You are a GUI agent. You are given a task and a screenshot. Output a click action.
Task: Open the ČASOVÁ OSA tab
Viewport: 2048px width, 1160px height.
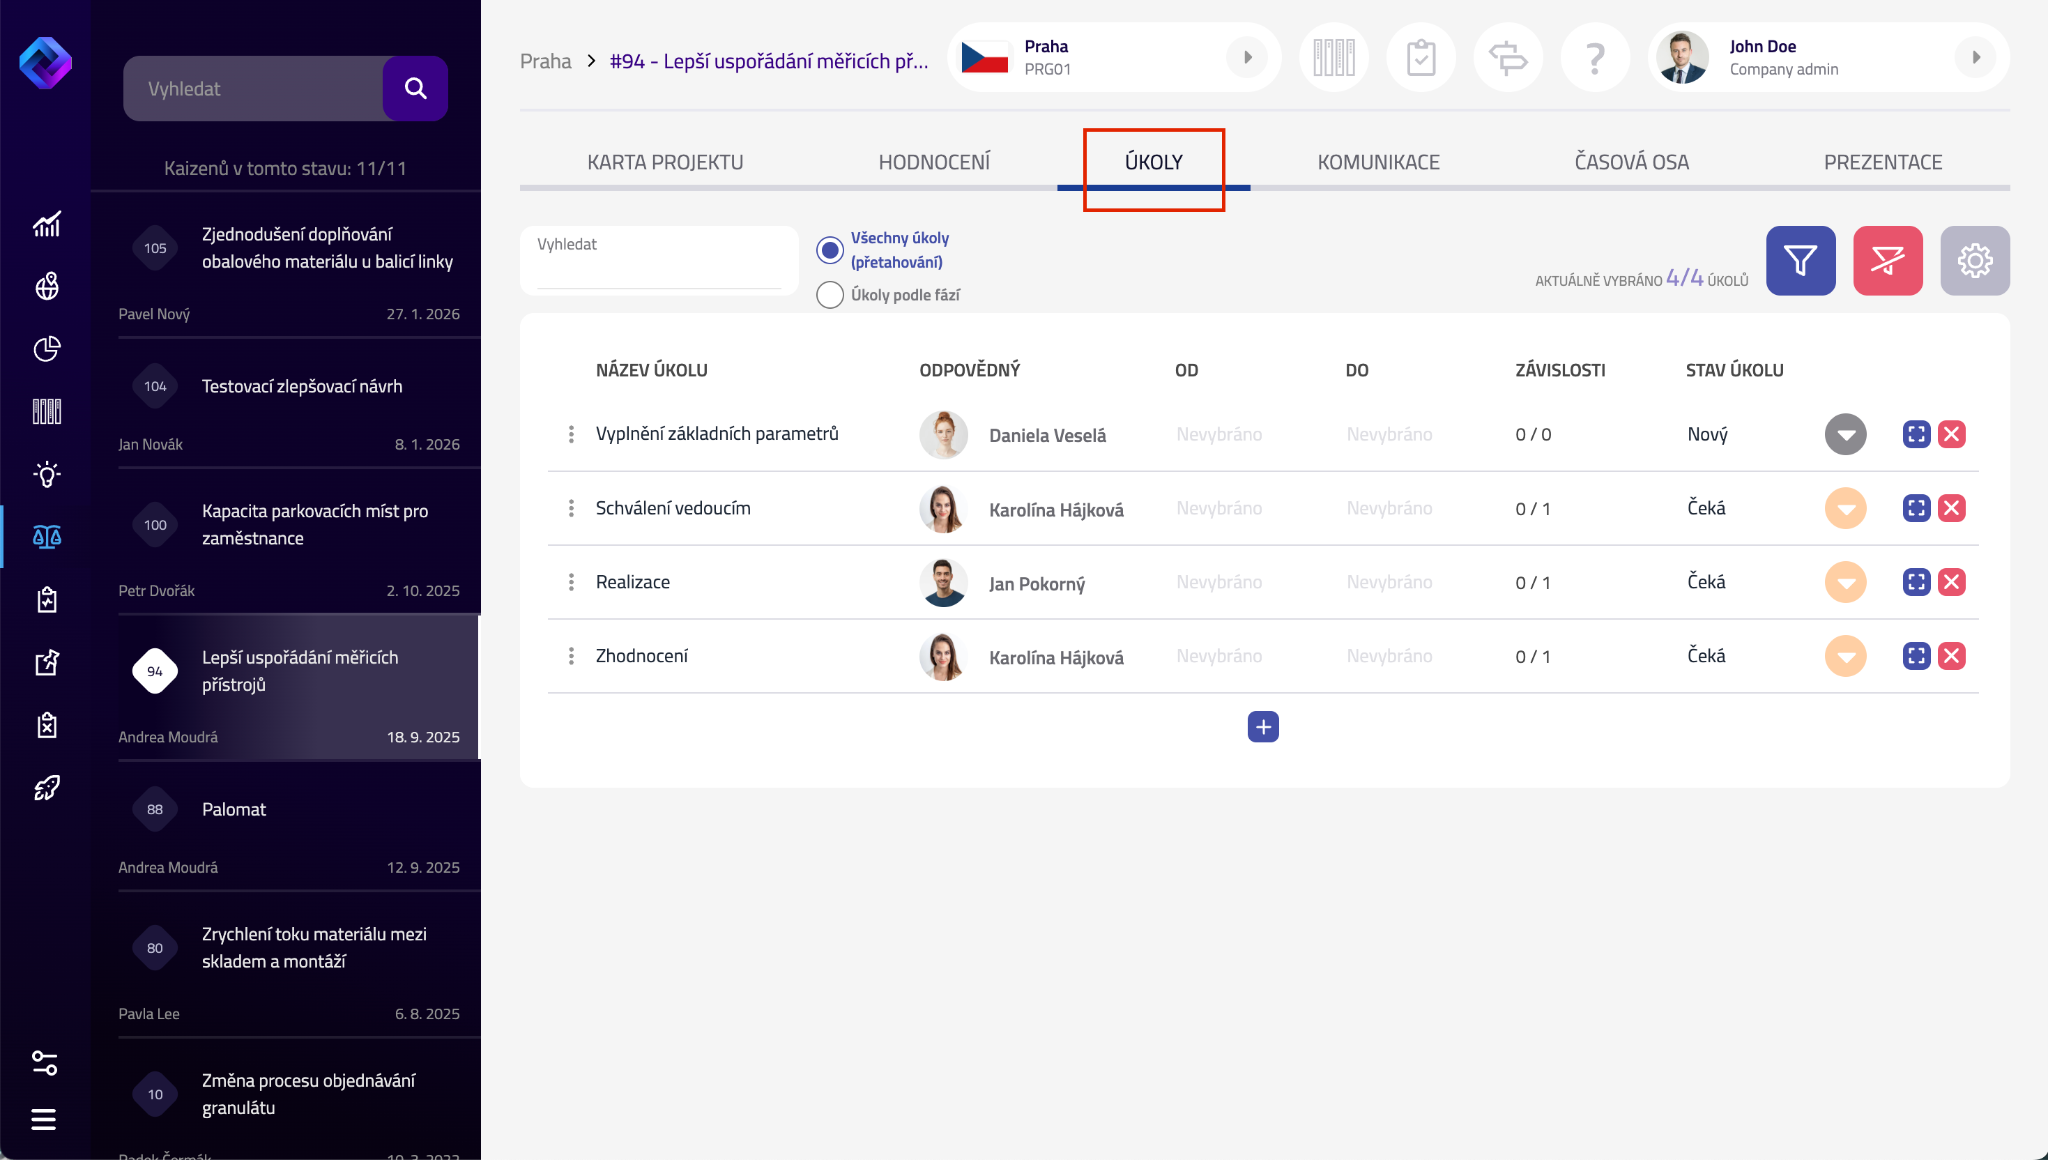1631,162
